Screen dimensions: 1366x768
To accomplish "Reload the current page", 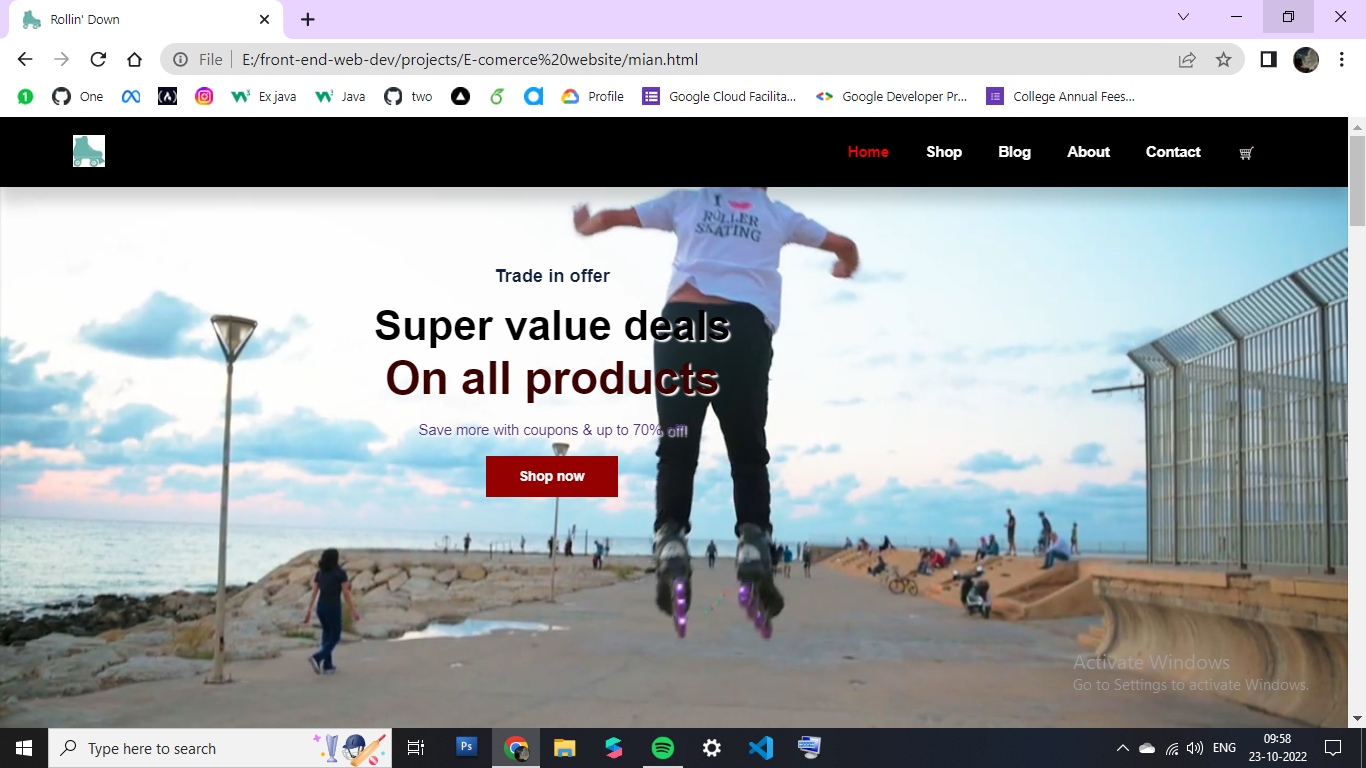I will click(97, 59).
